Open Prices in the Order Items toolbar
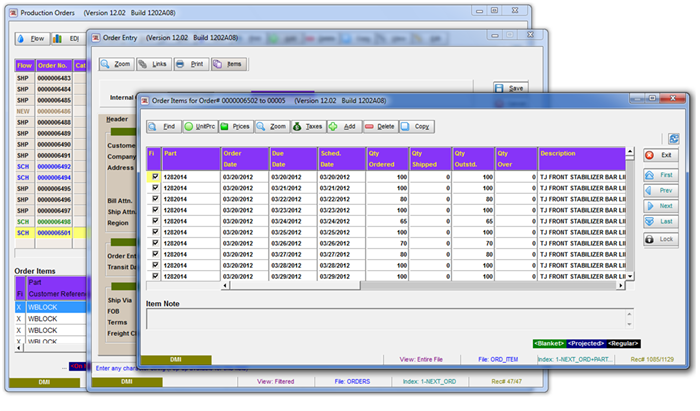The width and height of the screenshot is (700, 411). pyautogui.click(x=236, y=127)
